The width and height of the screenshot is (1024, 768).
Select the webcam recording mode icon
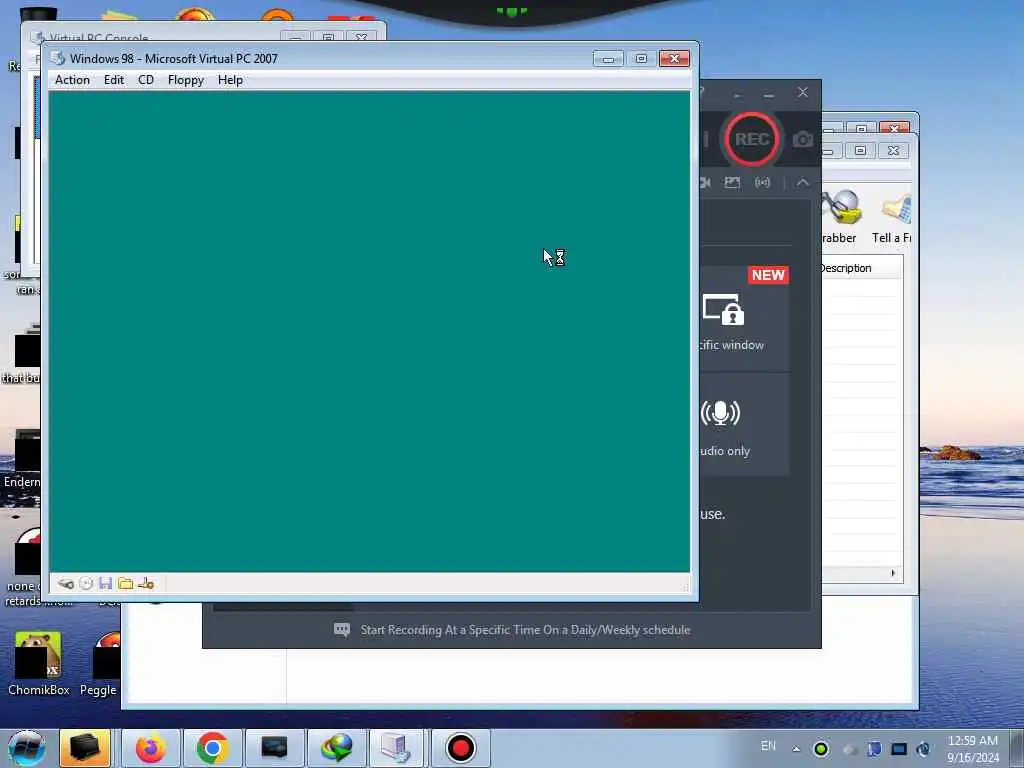click(705, 183)
